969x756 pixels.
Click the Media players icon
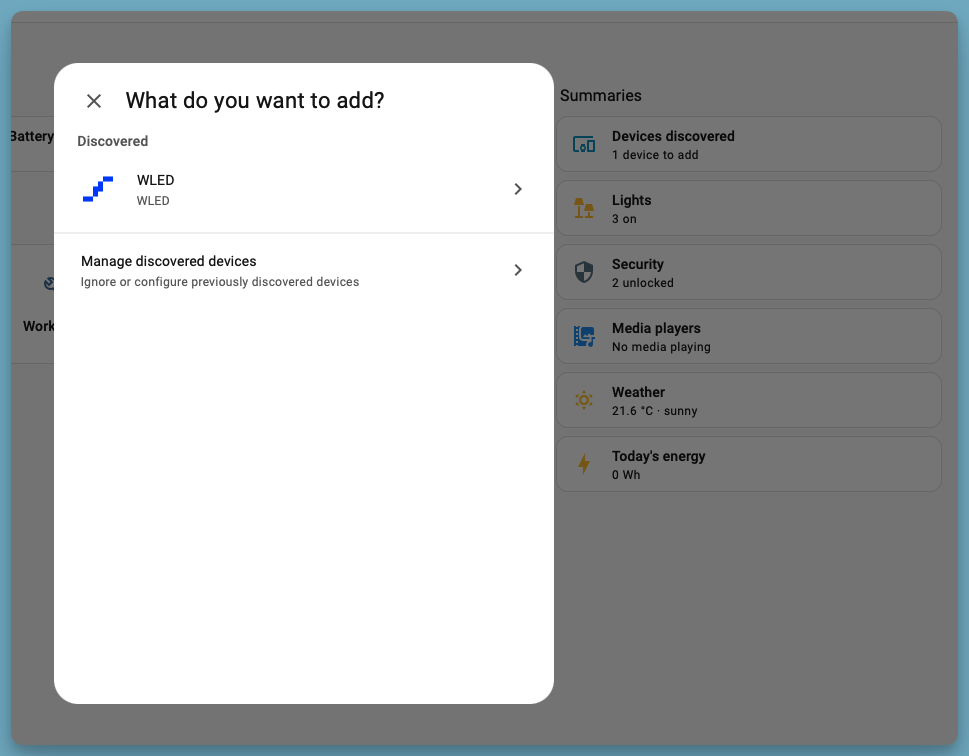584,336
